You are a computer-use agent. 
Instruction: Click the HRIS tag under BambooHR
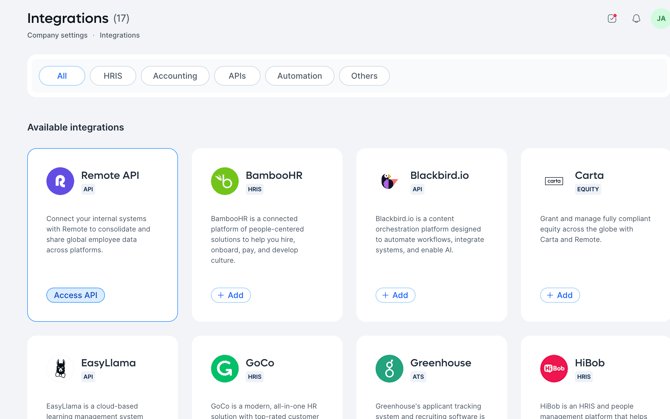255,189
